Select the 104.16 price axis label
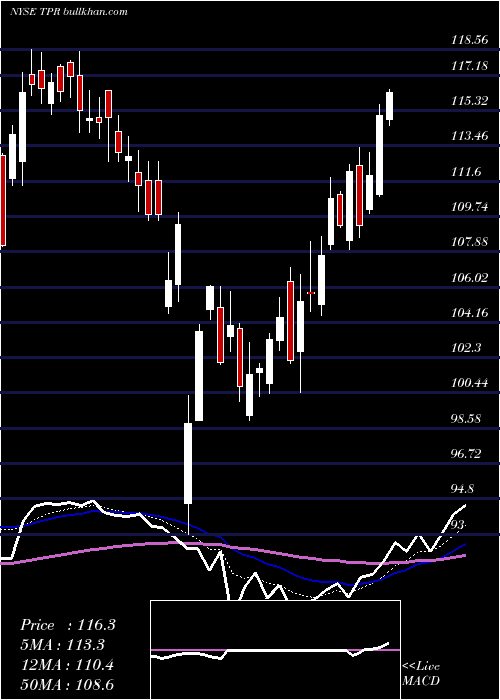 coord(470,312)
